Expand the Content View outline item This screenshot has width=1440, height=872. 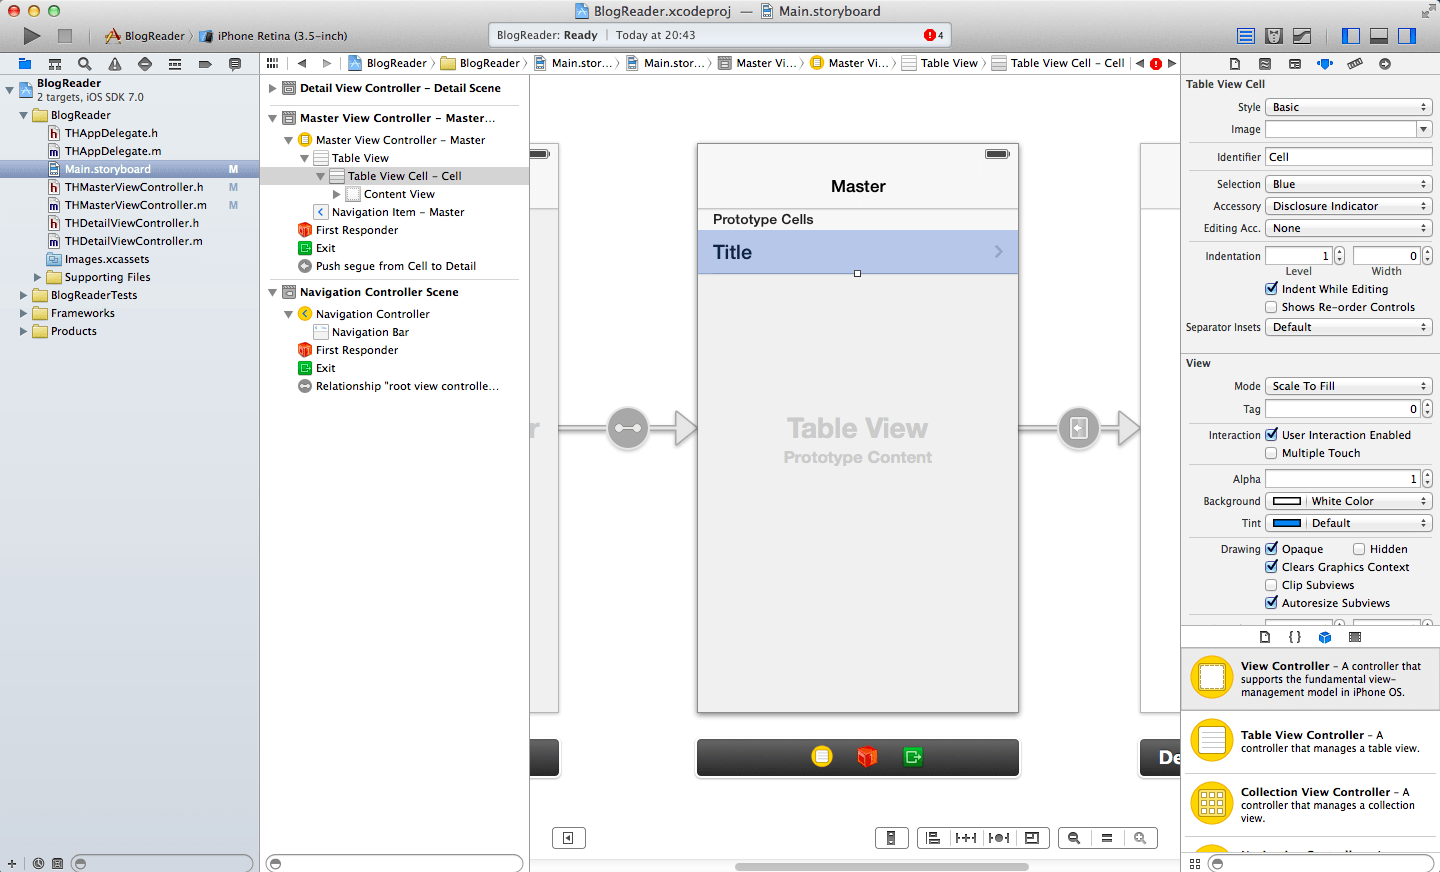coord(337,194)
